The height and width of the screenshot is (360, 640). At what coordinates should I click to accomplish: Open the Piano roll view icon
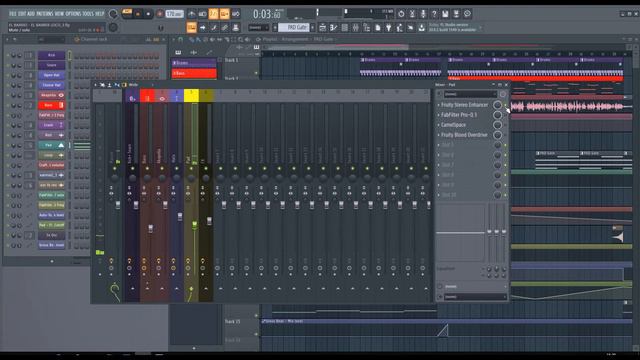click(333, 28)
